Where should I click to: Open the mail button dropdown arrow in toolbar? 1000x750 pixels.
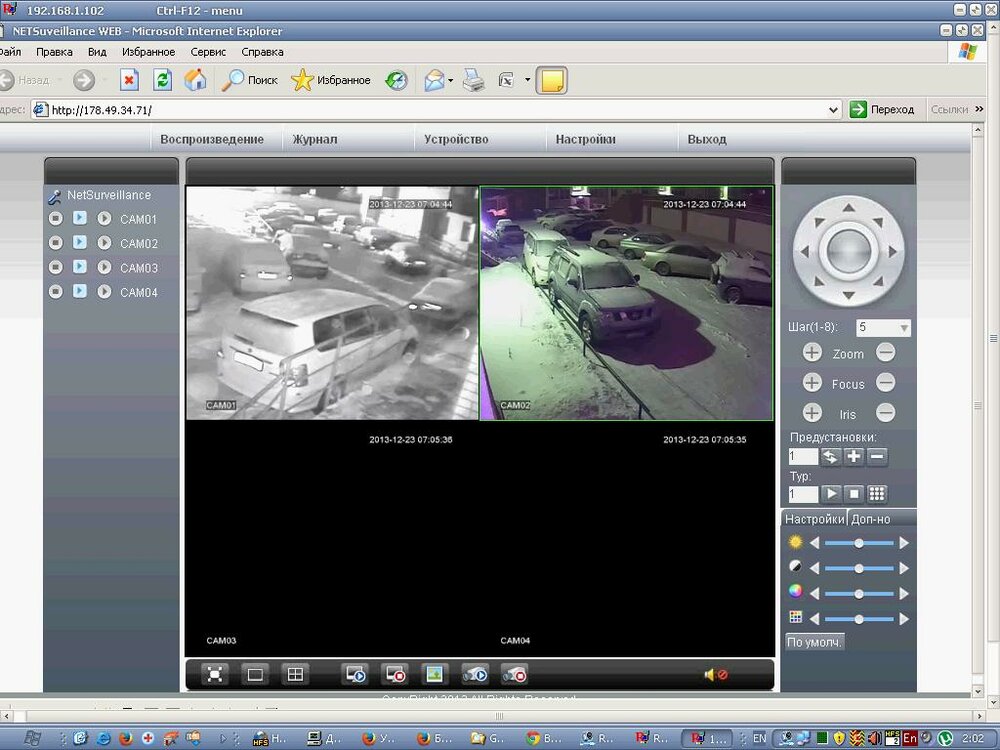(x=450, y=81)
